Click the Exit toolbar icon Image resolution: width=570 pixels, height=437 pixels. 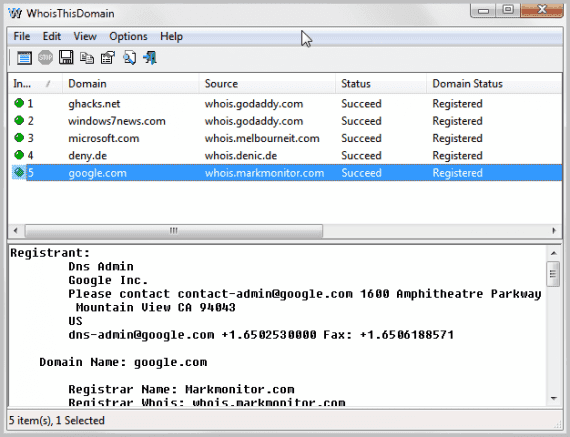coord(150,58)
